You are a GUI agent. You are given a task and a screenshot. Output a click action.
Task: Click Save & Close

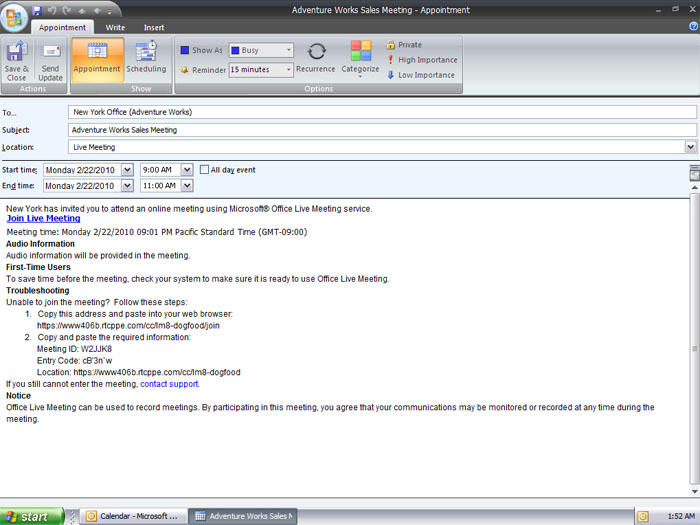point(17,61)
